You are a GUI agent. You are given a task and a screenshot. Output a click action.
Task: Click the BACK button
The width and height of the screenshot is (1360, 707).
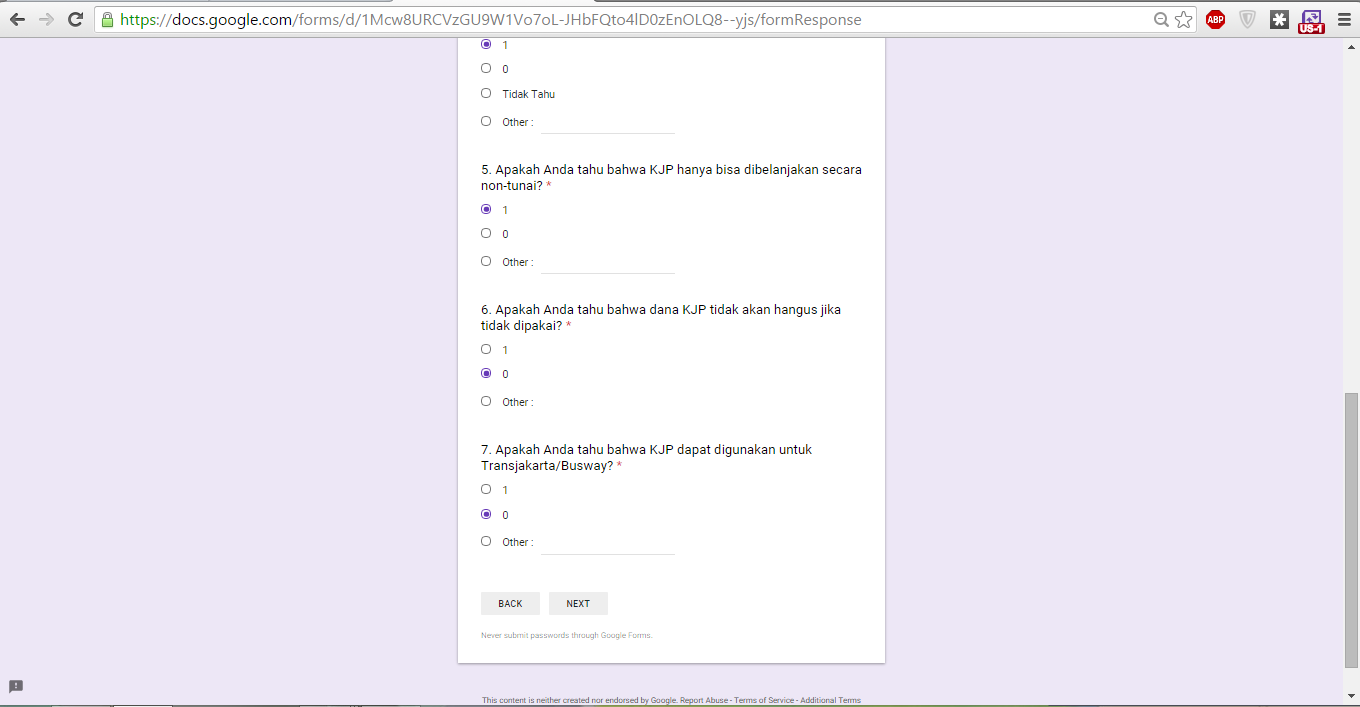point(510,603)
